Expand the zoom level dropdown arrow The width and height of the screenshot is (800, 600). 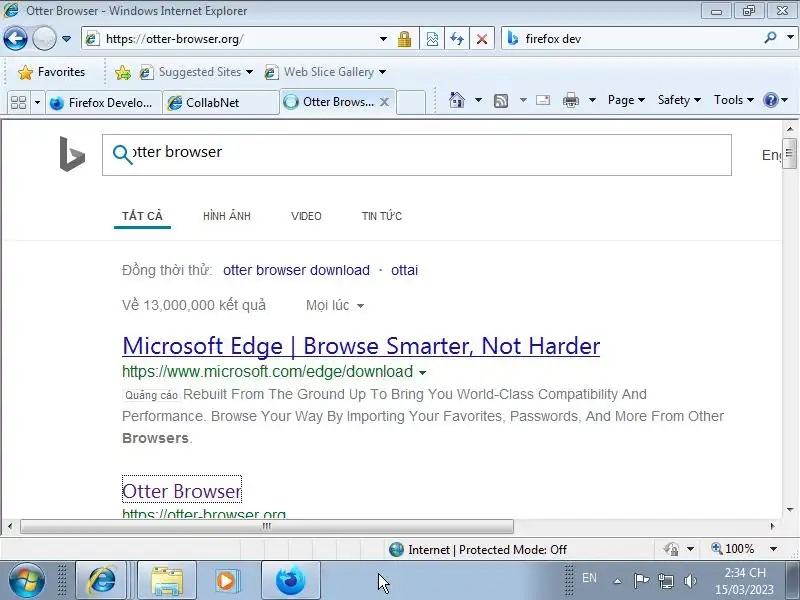pos(773,549)
